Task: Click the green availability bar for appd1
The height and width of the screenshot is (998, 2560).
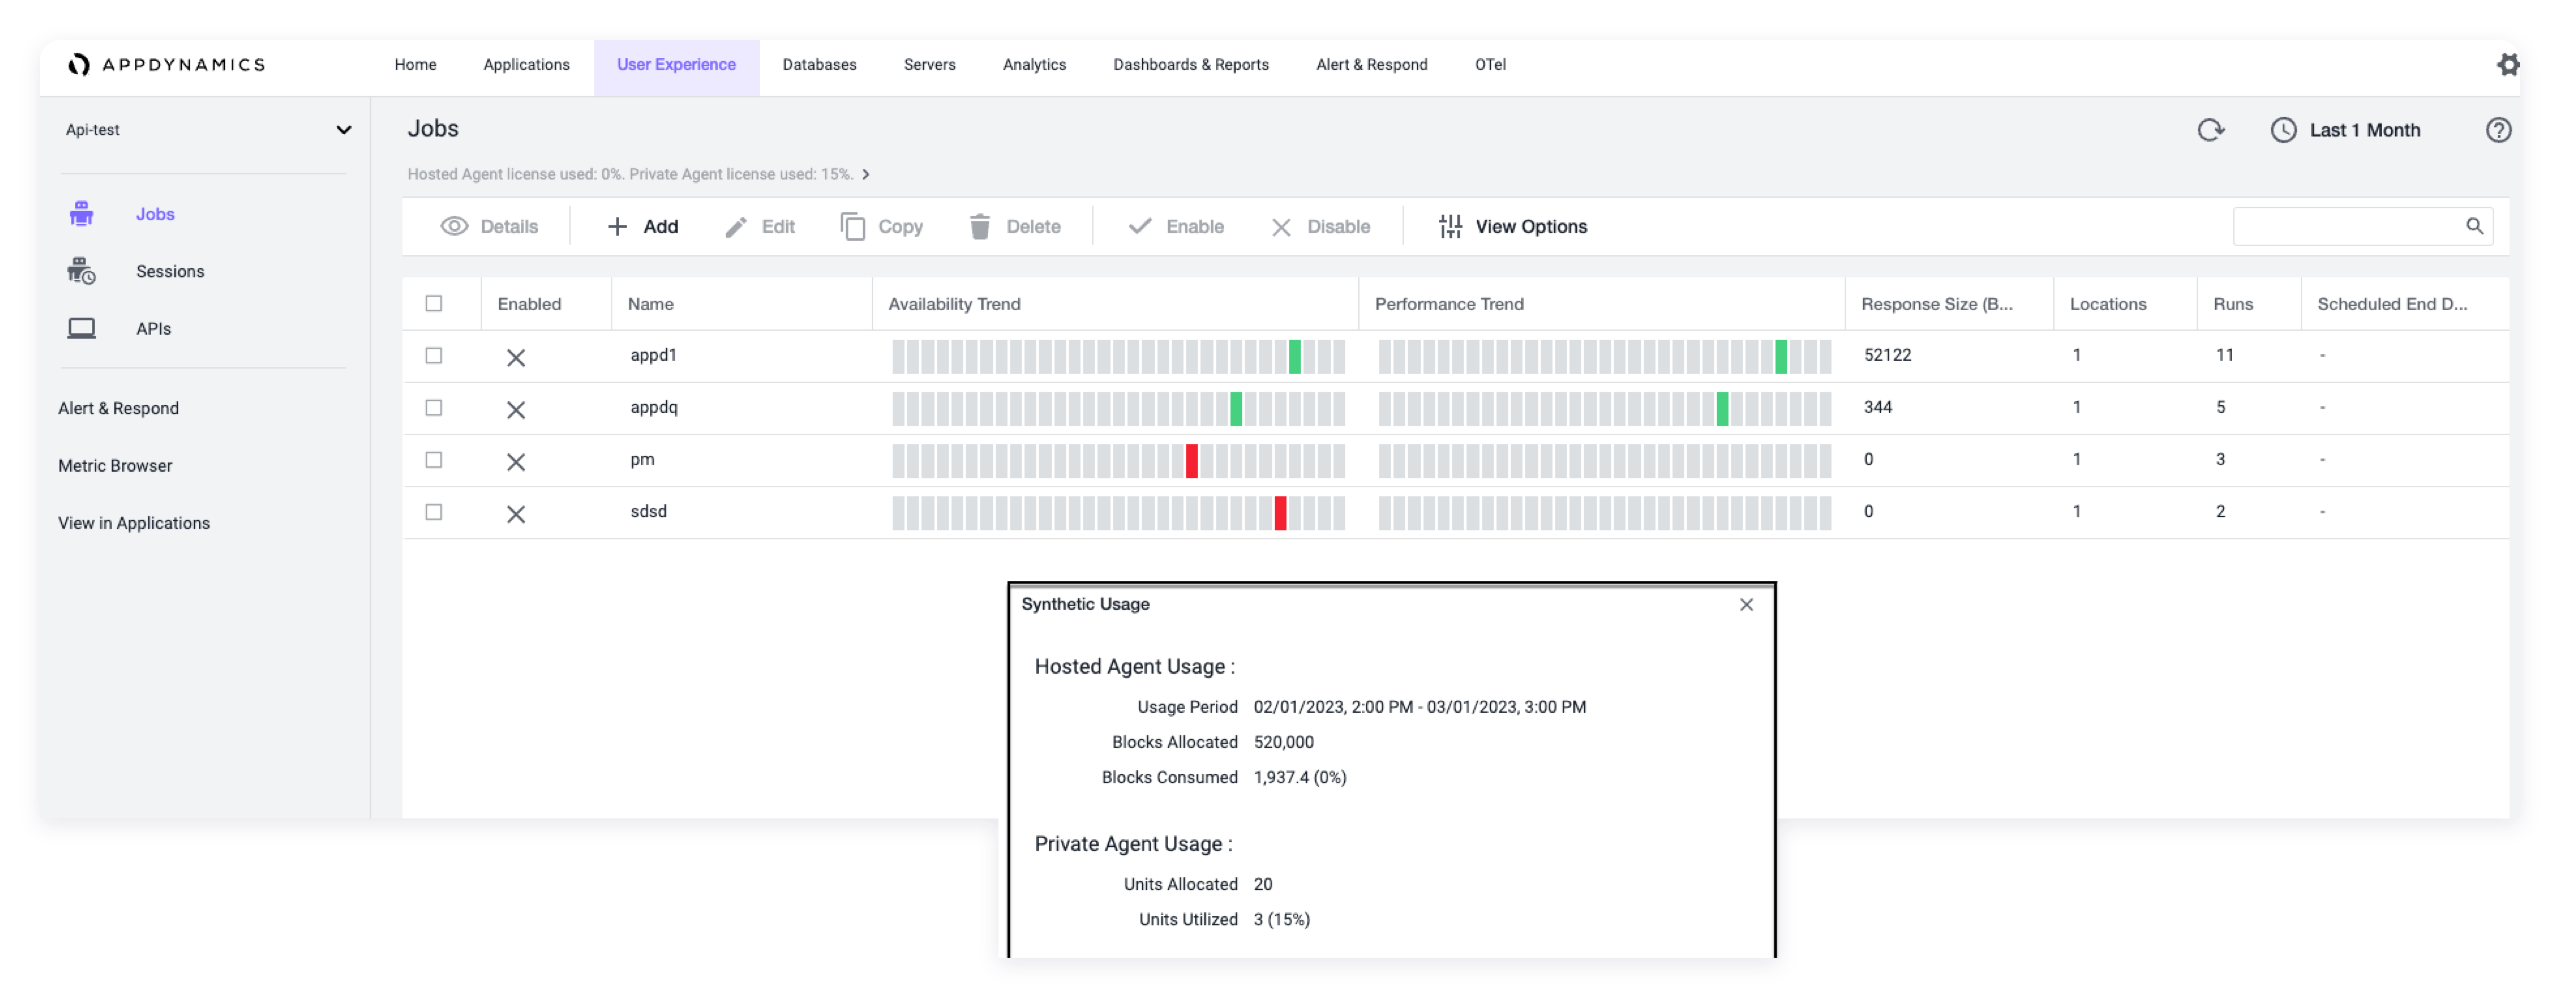Action: (1295, 357)
